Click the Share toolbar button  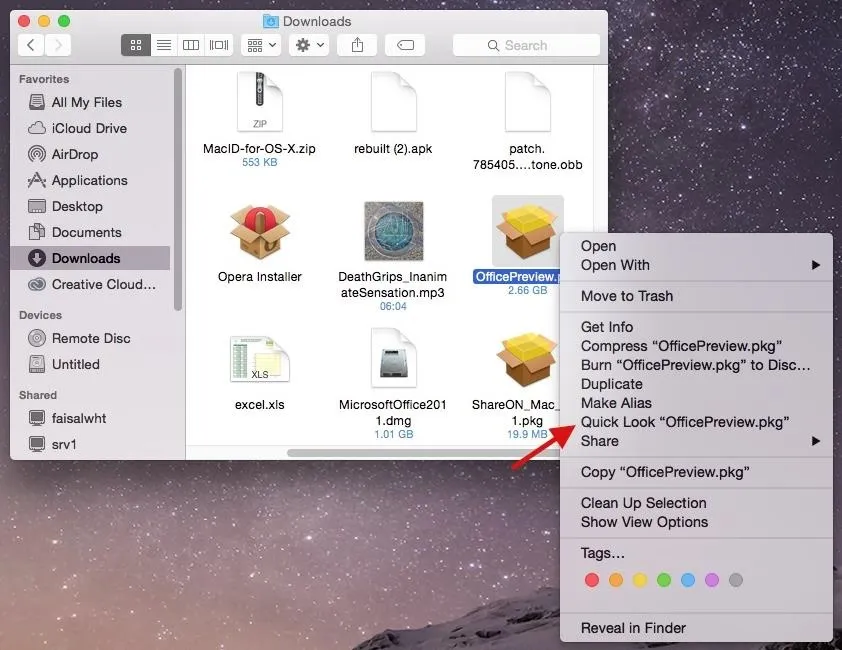tap(357, 45)
